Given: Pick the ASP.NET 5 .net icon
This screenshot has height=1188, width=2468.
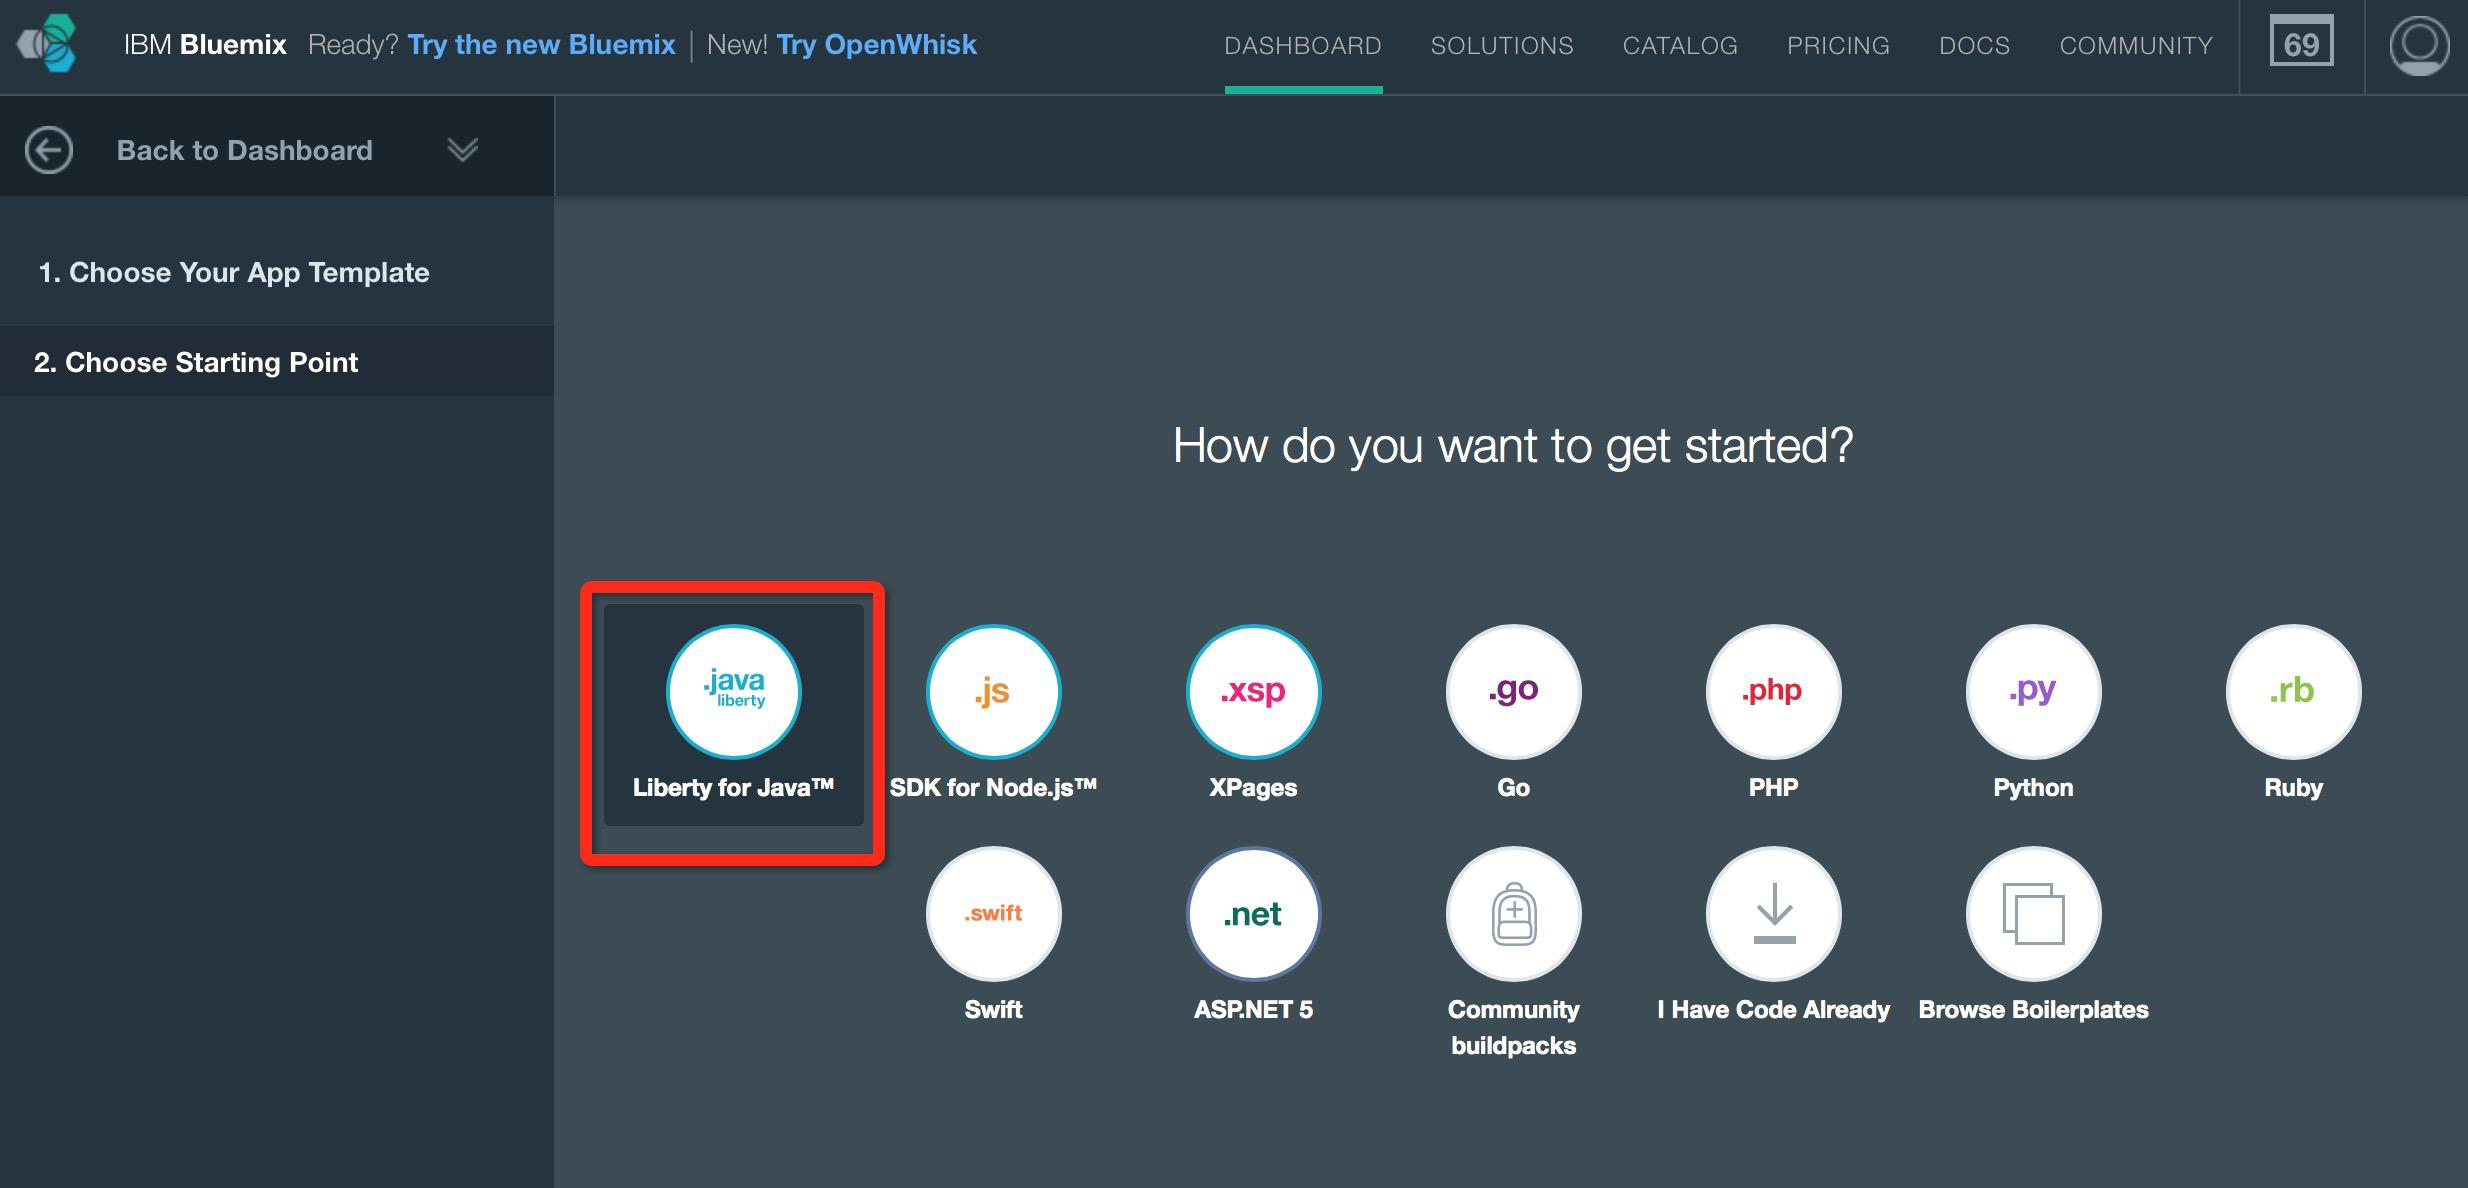Looking at the screenshot, I should tap(1253, 913).
